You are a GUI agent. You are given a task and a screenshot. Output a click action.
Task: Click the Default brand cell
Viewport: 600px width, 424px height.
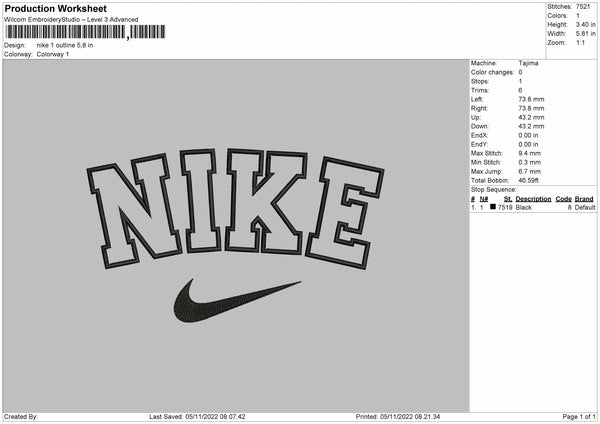pyautogui.click(x=585, y=207)
